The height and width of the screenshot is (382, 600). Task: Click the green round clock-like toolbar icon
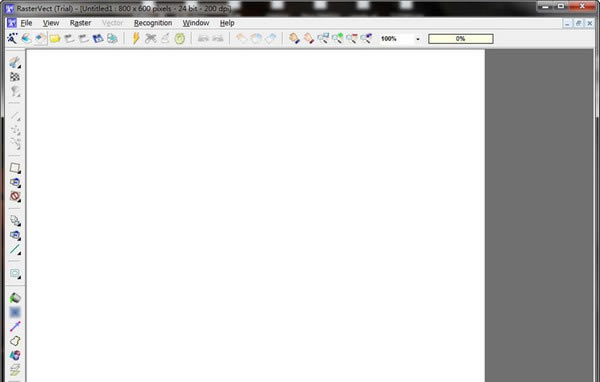click(x=179, y=38)
